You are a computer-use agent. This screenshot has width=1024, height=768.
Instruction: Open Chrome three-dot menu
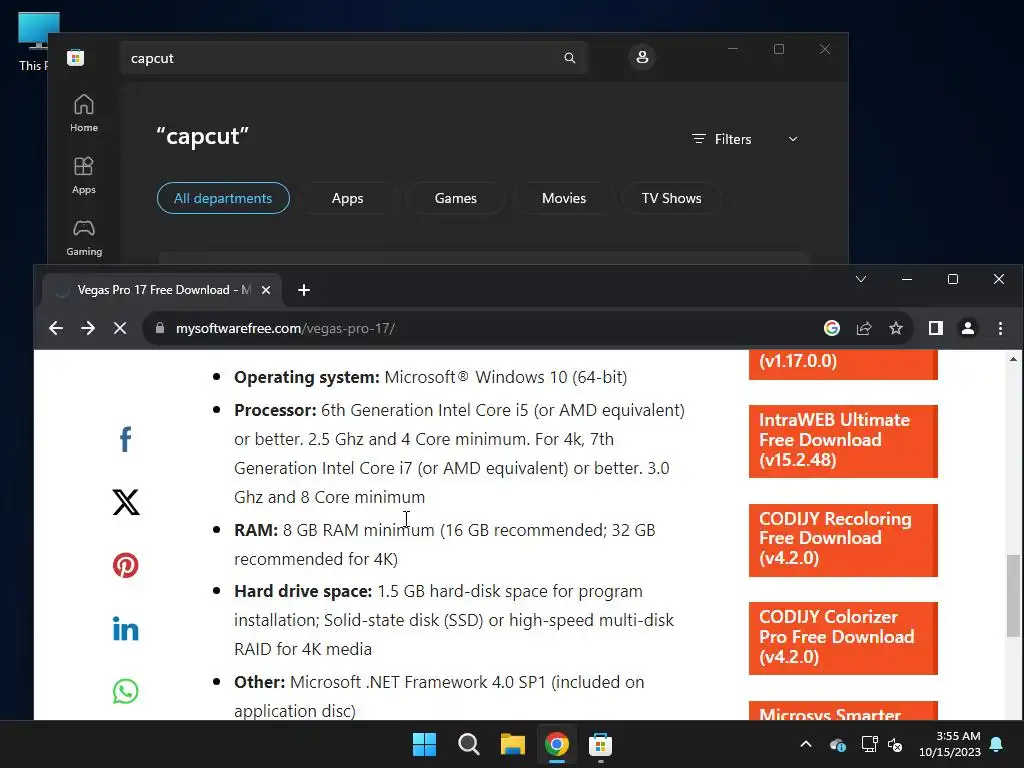pos(1000,328)
